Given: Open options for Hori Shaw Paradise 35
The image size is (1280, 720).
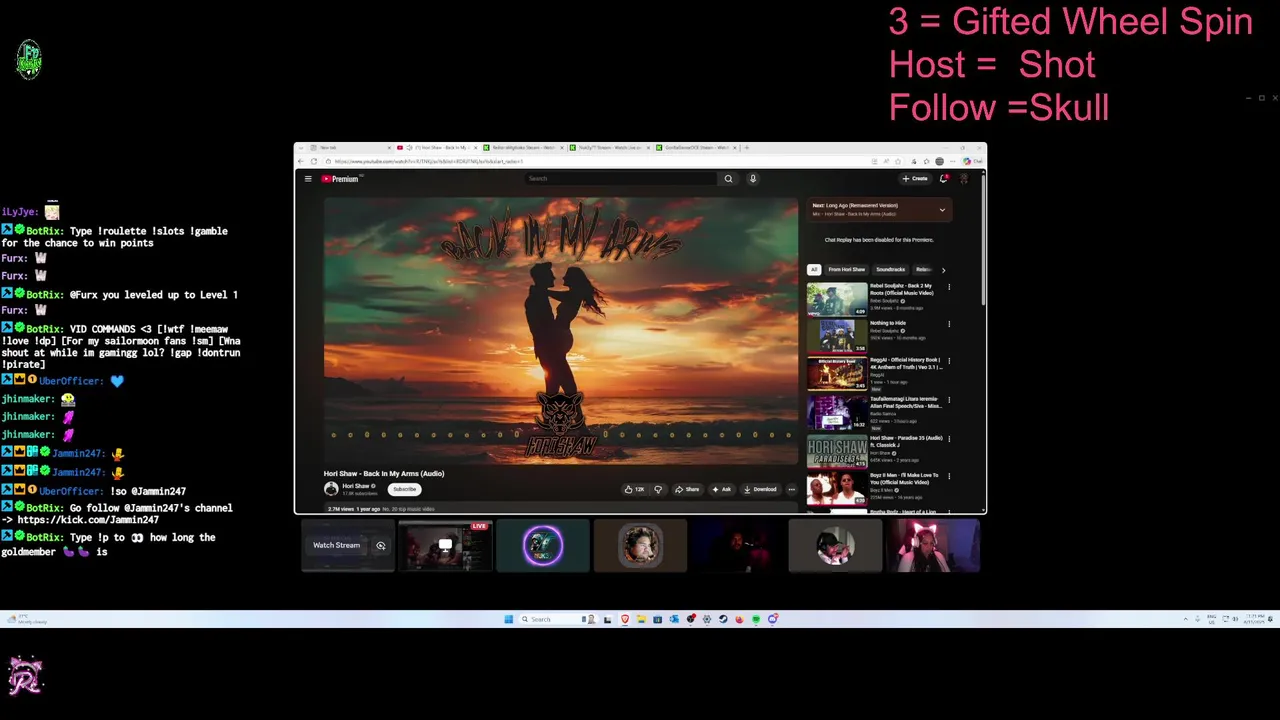Looking at the screenshot, I should pos(949,439).
